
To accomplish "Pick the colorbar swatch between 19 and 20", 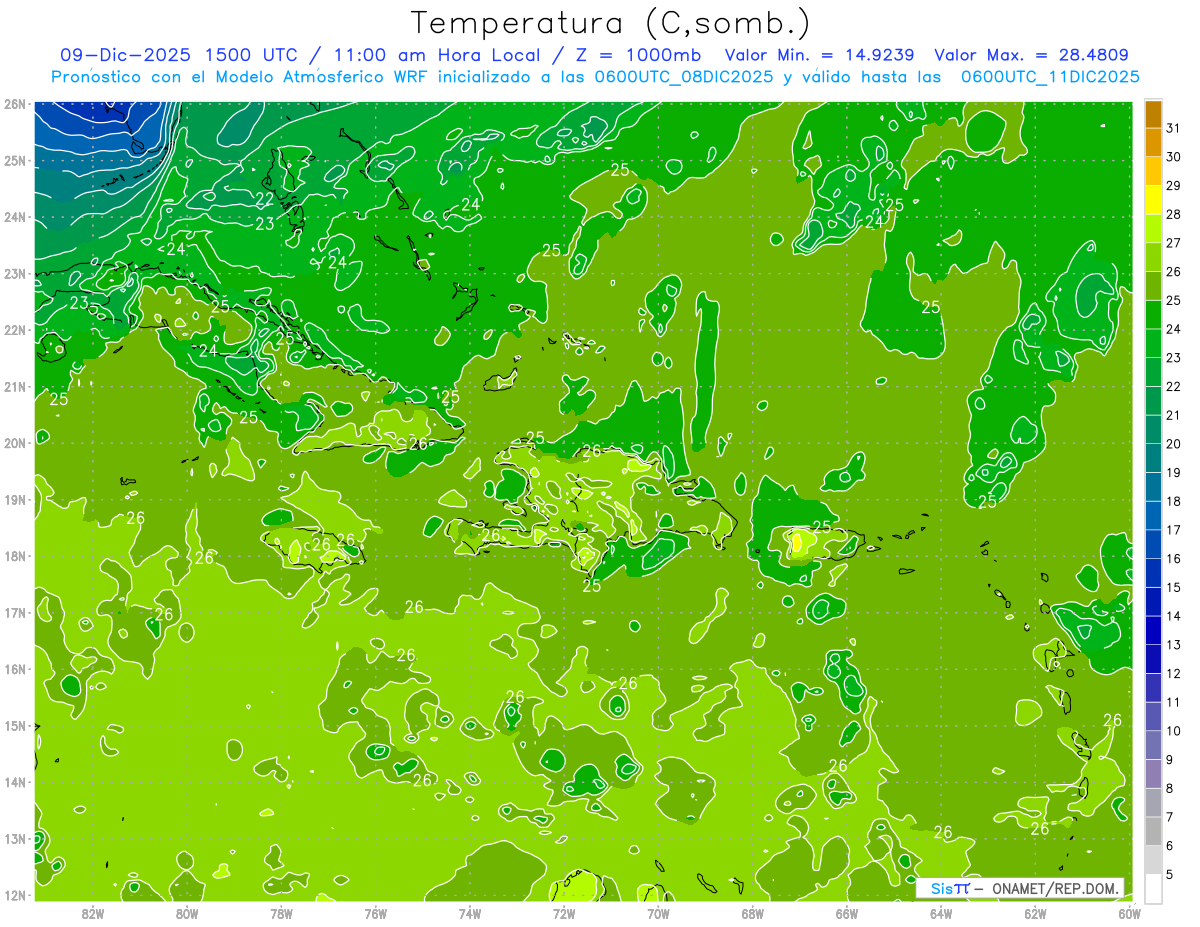I will 1153,458.
